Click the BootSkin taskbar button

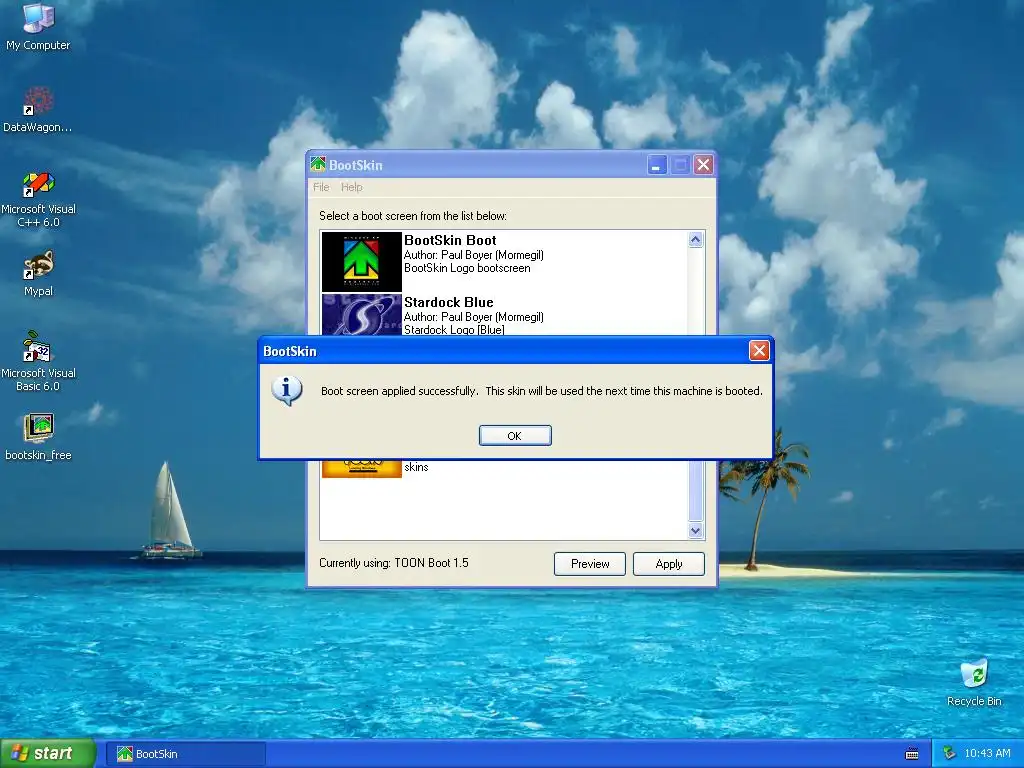pyautogui.click(x=186, y=754)
